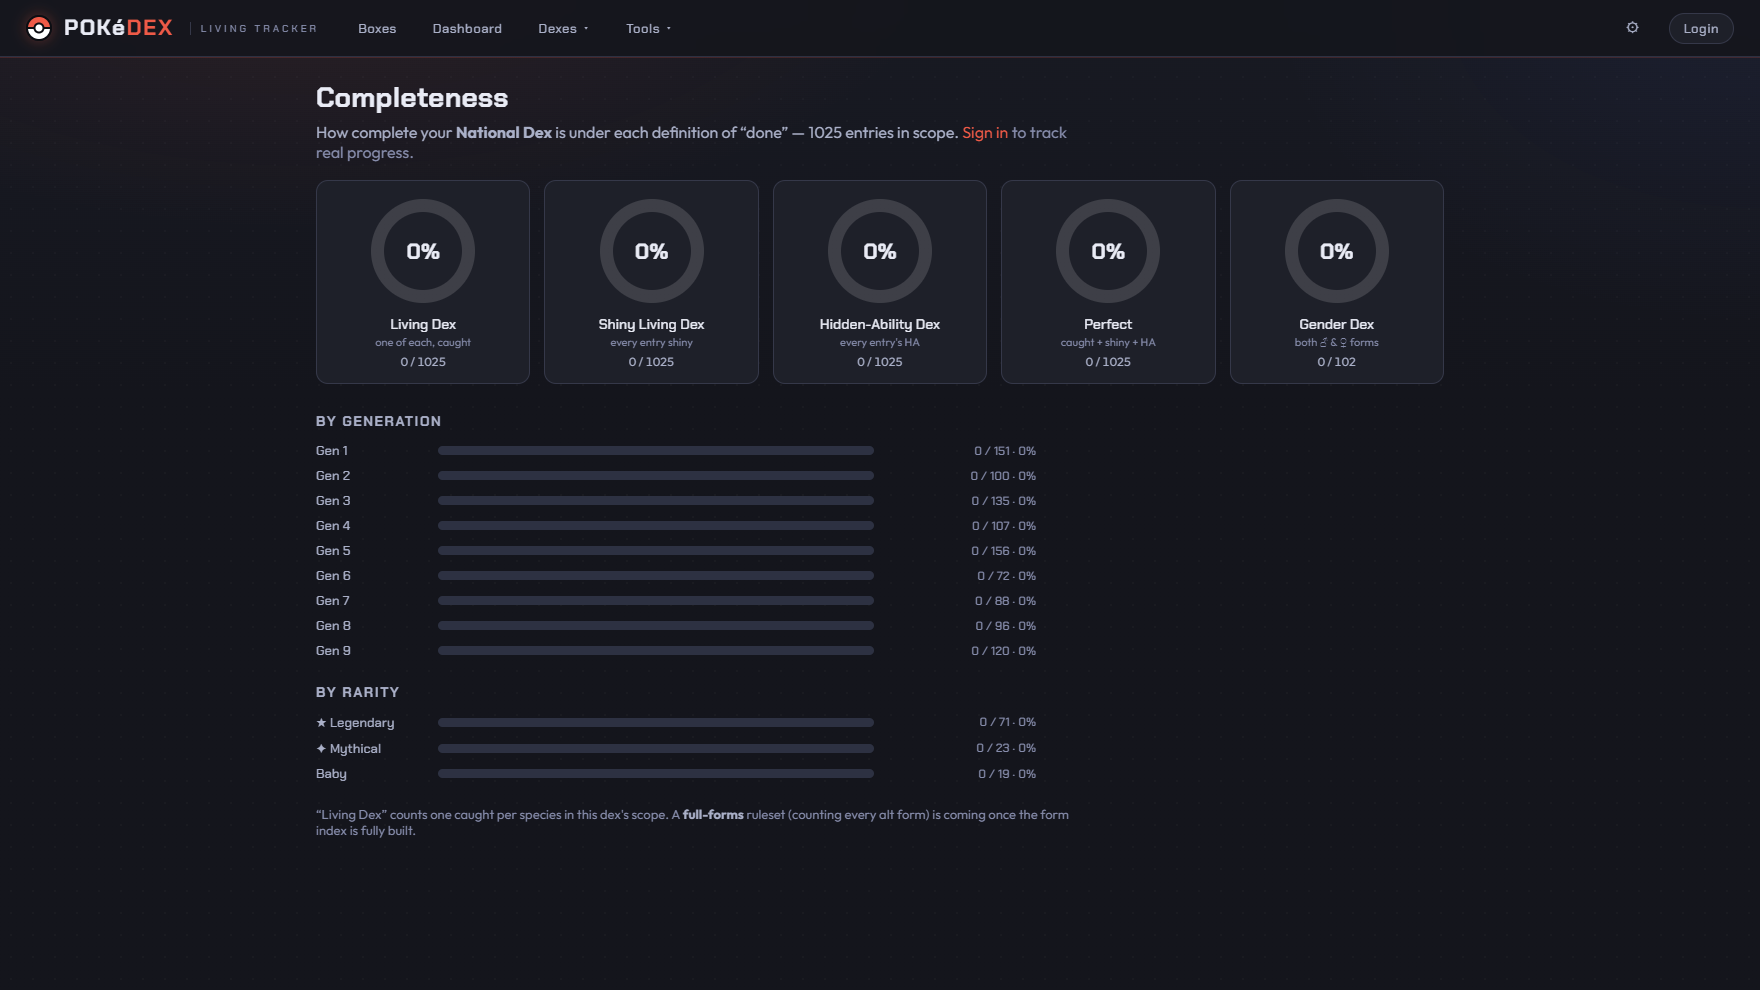Click the Legendary progress bar

point(655,722)
